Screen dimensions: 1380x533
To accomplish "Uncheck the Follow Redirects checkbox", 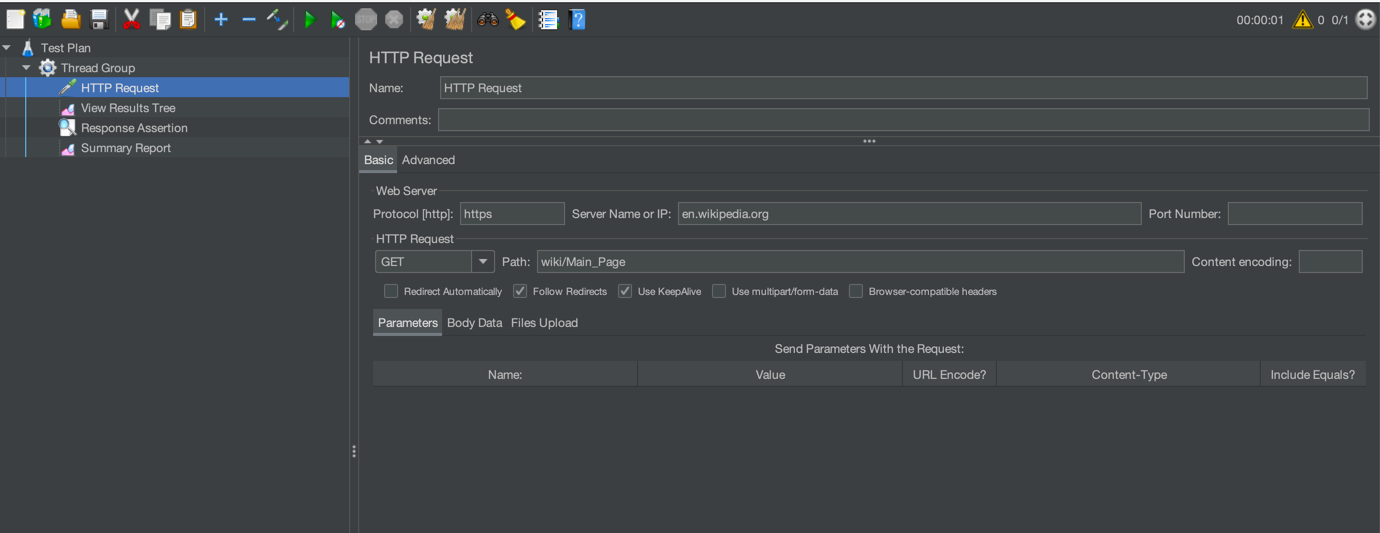I will (520, 291).
